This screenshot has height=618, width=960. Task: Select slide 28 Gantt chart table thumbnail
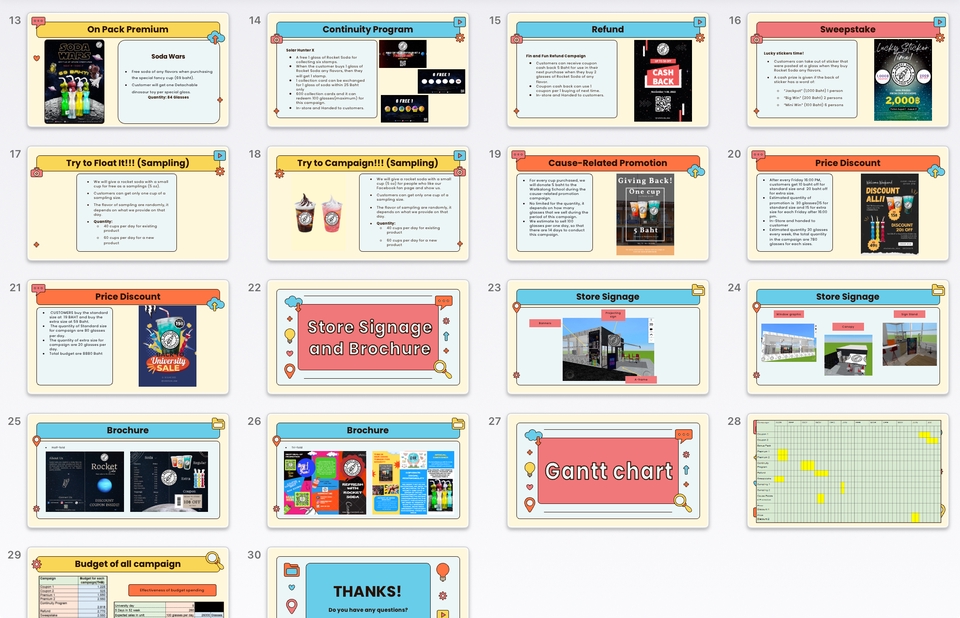pos(848,470)
